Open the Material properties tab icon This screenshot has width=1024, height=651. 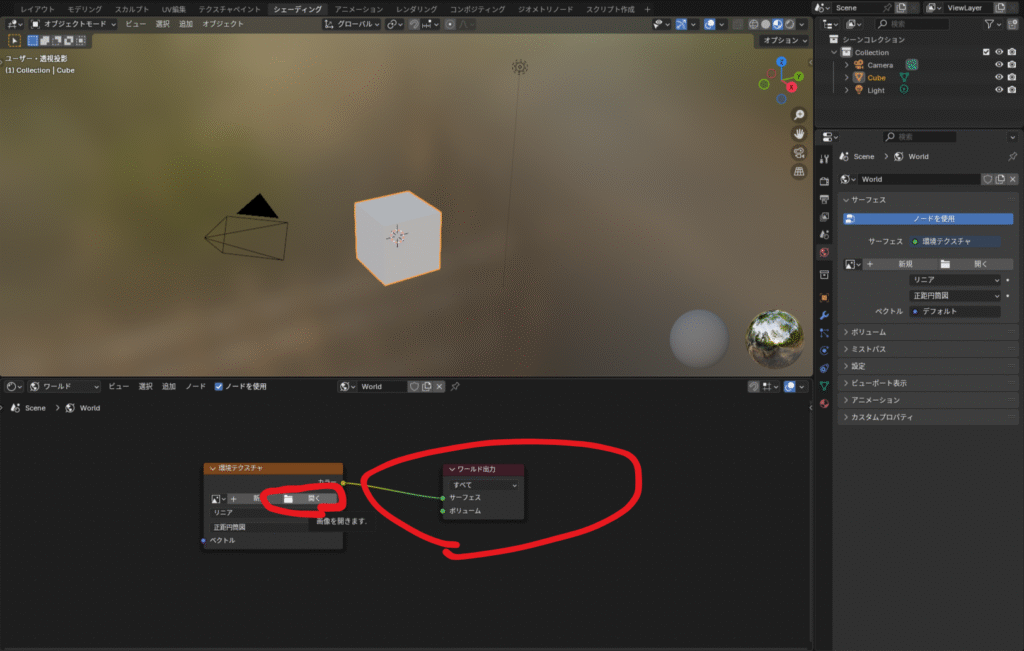pos(824,404)
